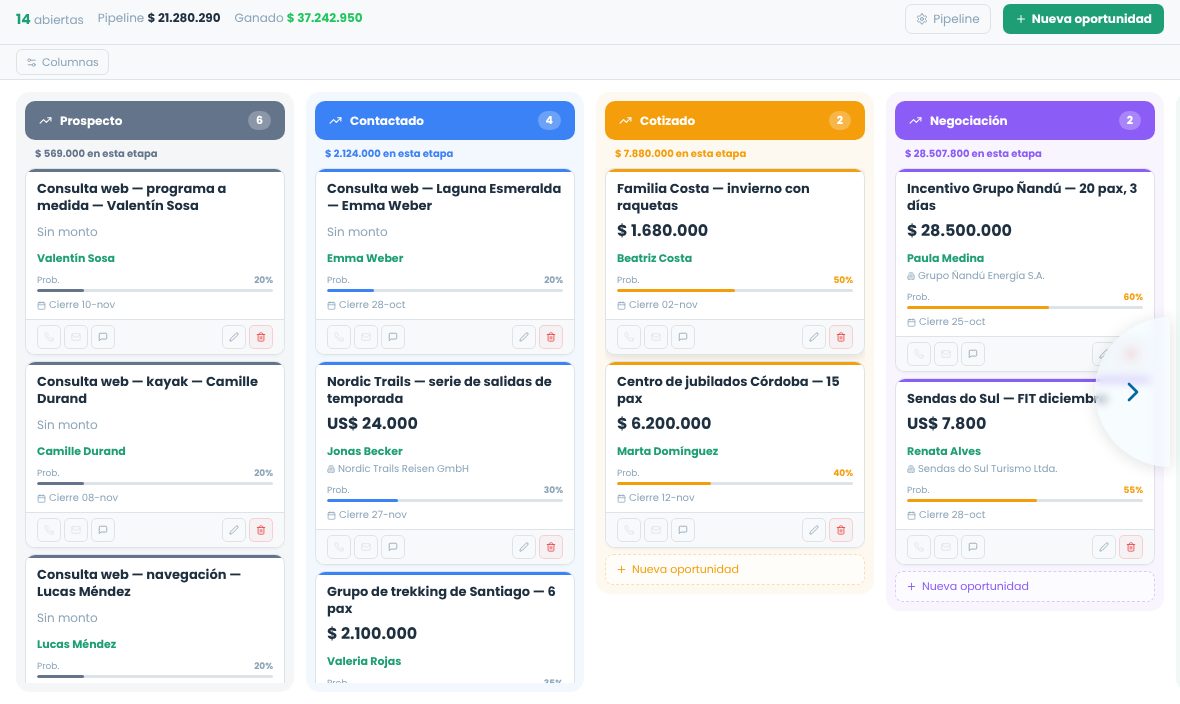Click the $ 28.500.000 amount
This screenshot has height=704, width=1180.
point(959,230)
